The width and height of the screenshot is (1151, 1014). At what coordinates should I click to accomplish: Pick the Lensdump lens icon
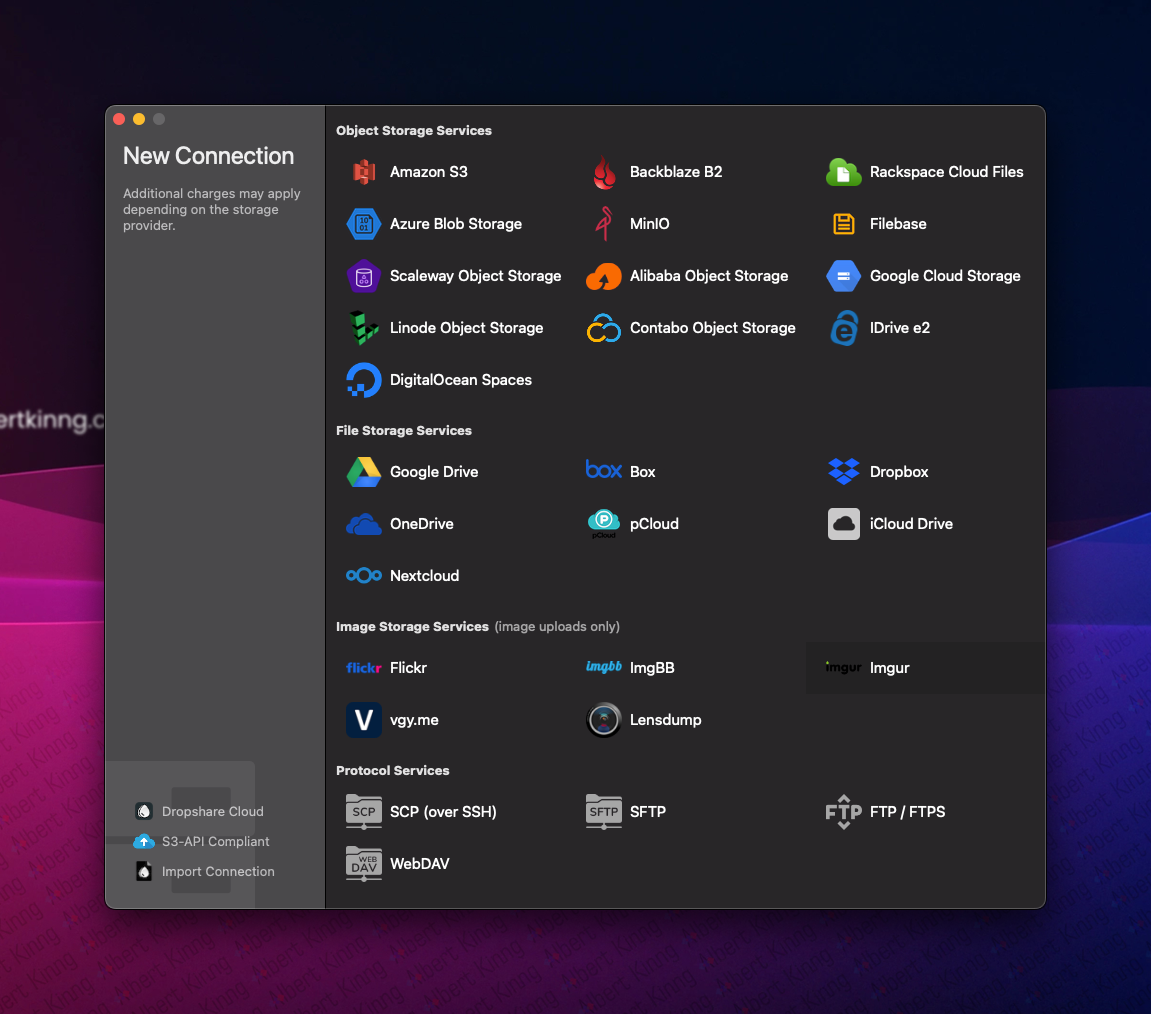point(604,720)
